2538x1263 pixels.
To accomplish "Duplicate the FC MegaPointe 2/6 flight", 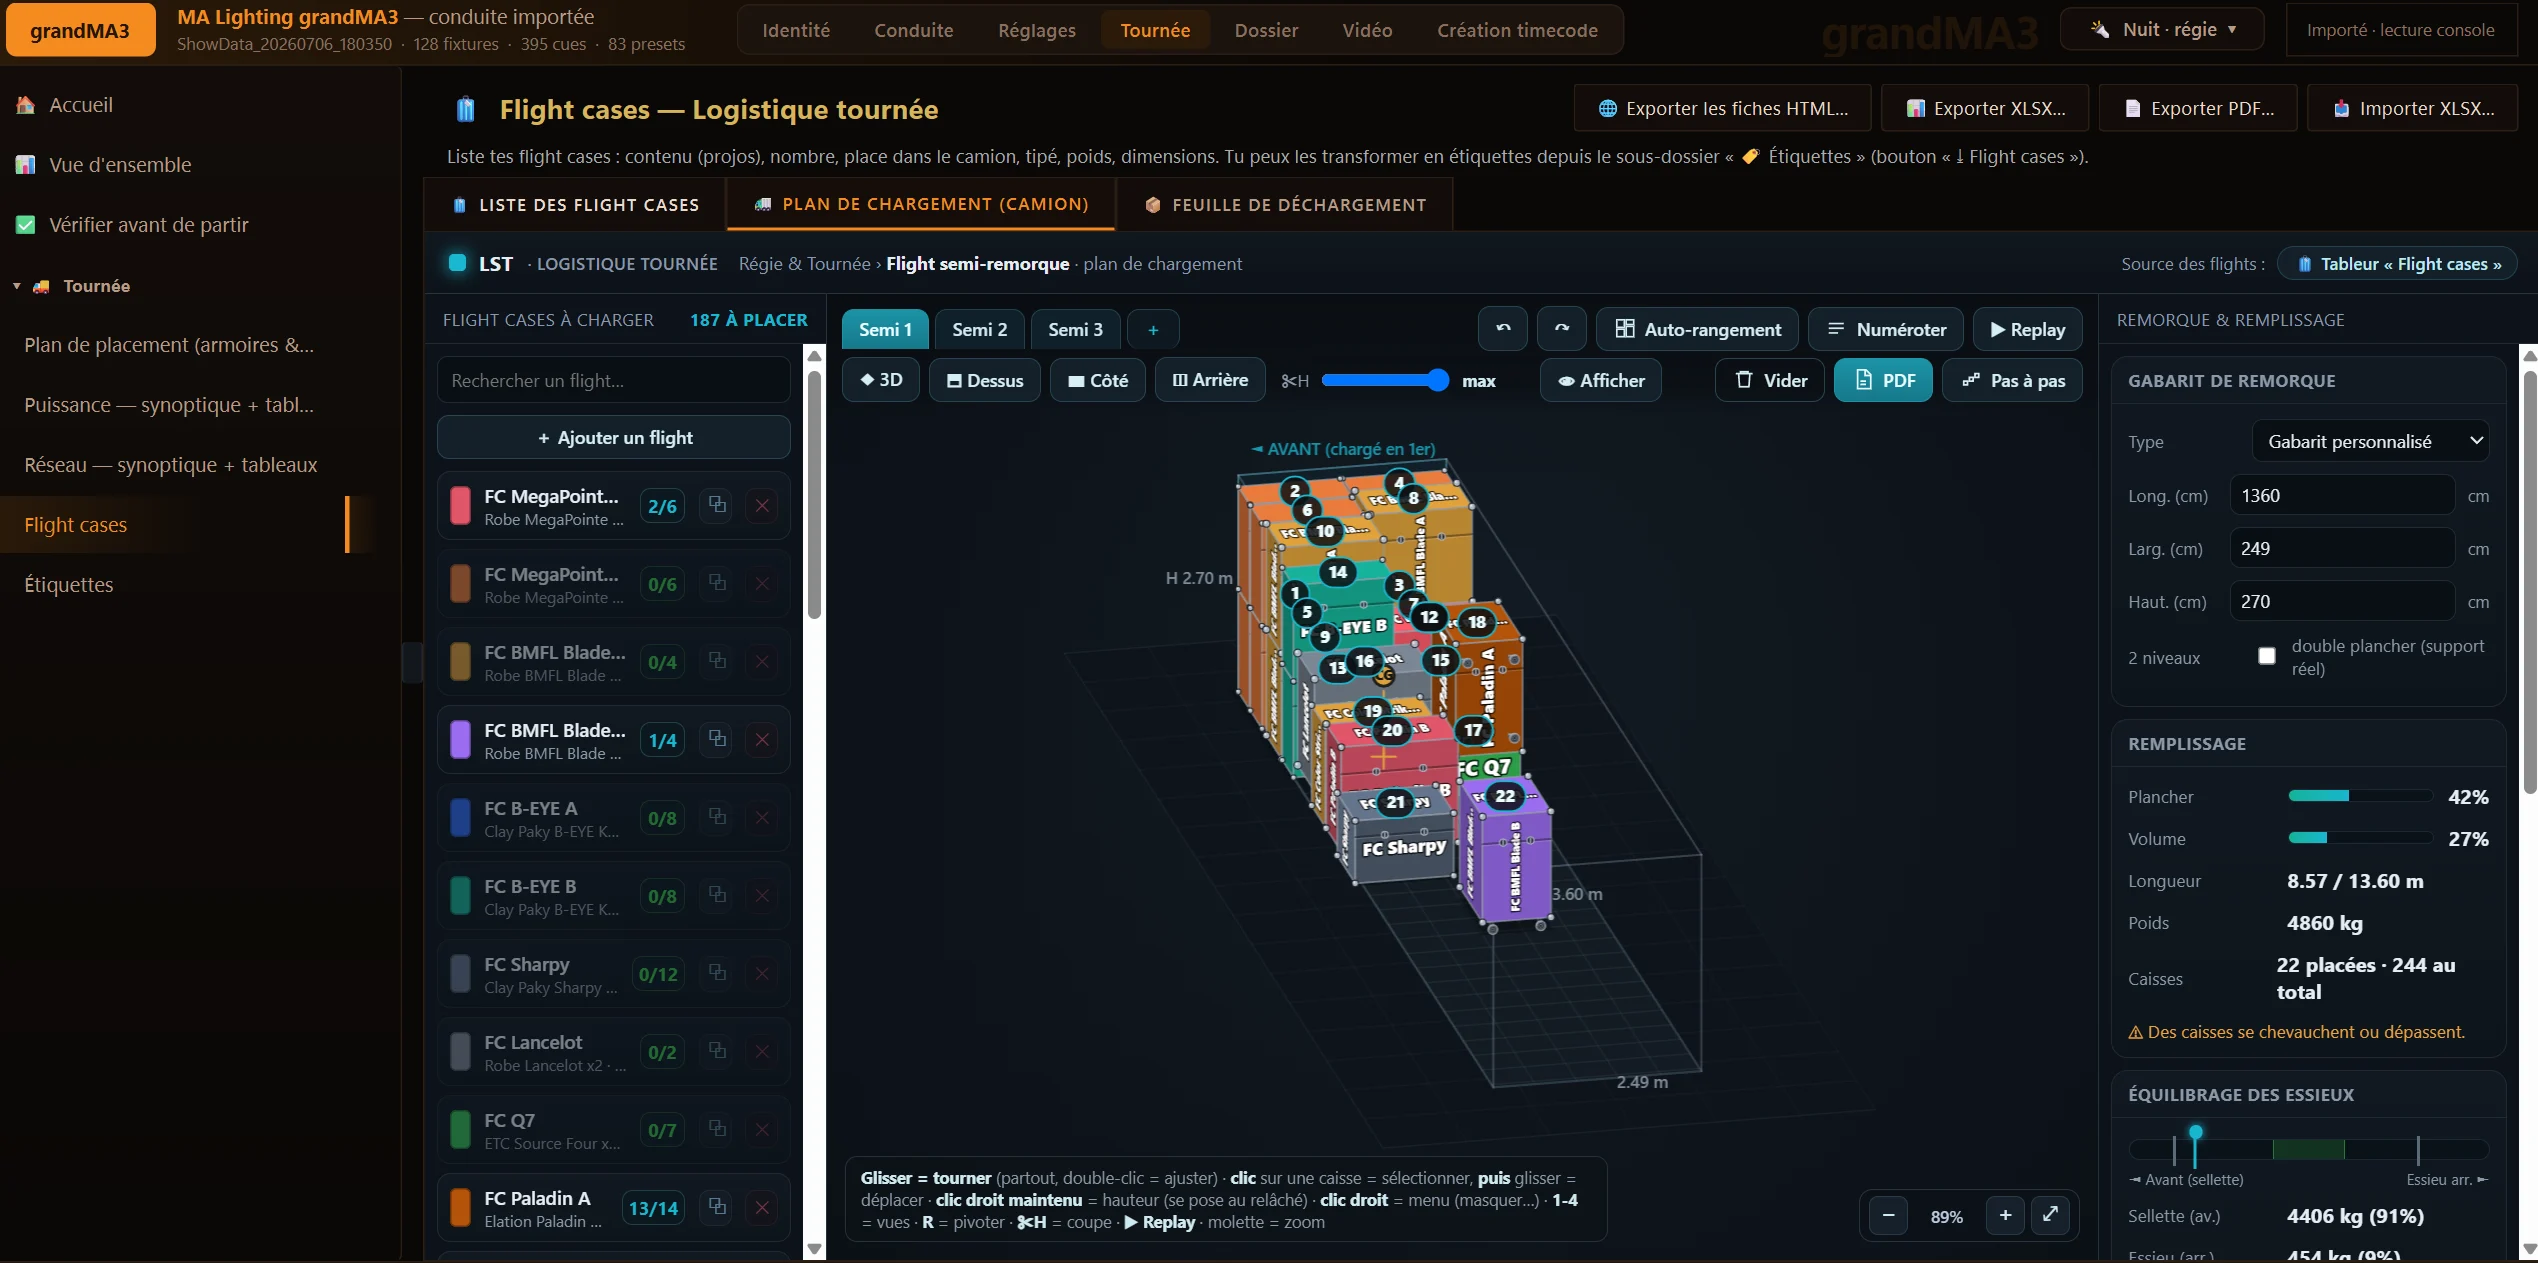I will pyautogui.click(x=717, y=505).
